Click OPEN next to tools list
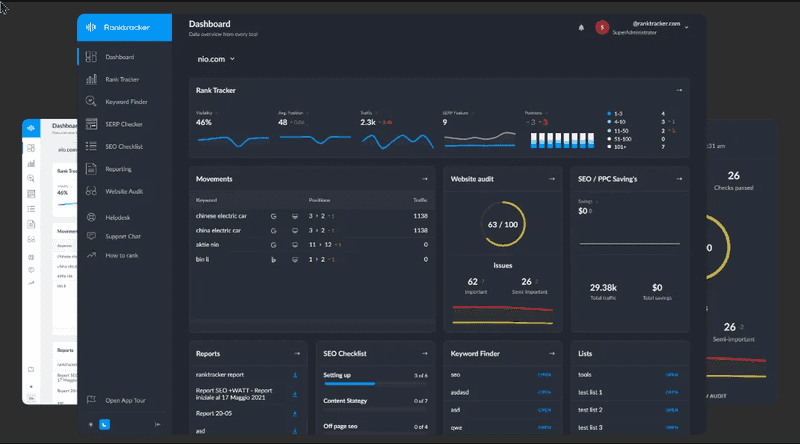The height and width of the screenshot is (444, 800). tap(672, 375)
